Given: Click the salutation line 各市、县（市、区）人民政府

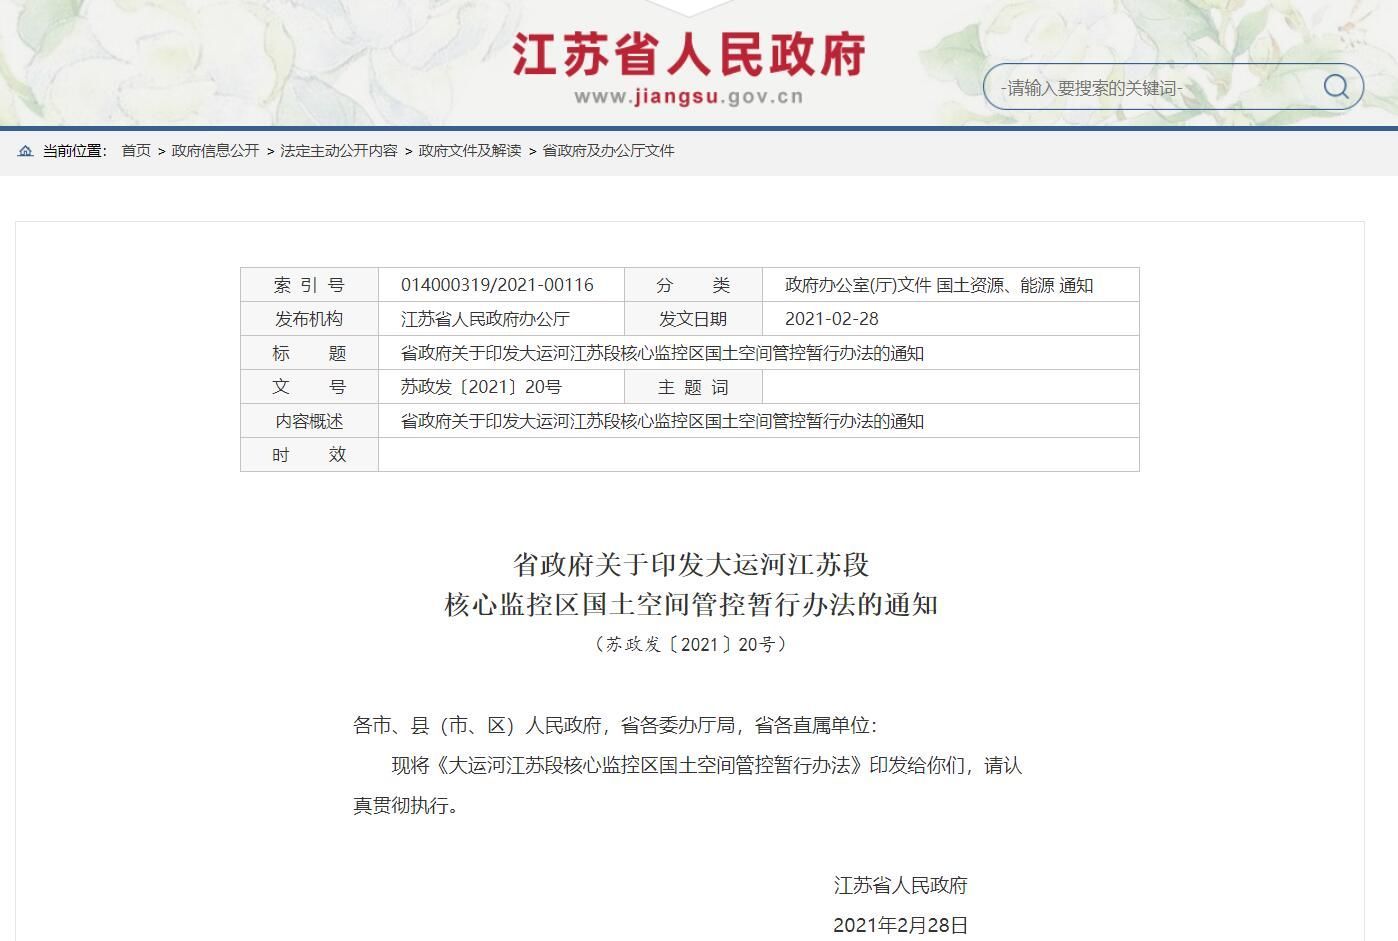Looking at the screenshot, I should click(614, 726).
